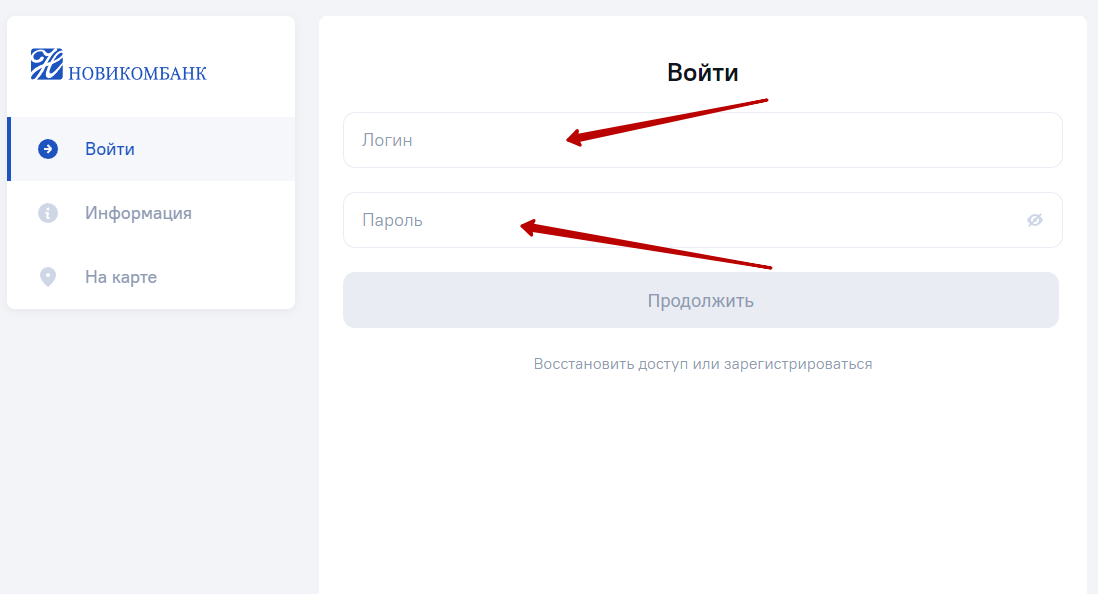Open the На карте sidebar item
Image resolution: width=1098 pixels, height=594 pixels.
[x=151, y=277]
